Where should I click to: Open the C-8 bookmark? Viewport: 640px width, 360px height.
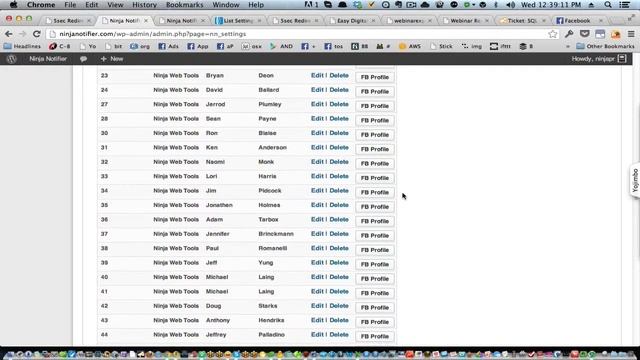tap(60, 47)
